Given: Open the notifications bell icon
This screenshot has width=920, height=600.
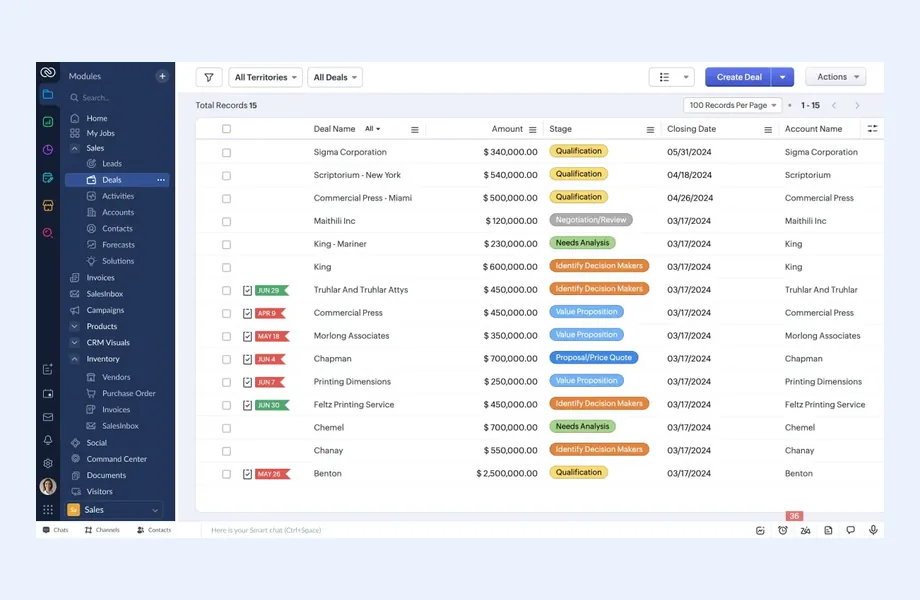Looking at the screenshot, I should click(x=48, y=440).
